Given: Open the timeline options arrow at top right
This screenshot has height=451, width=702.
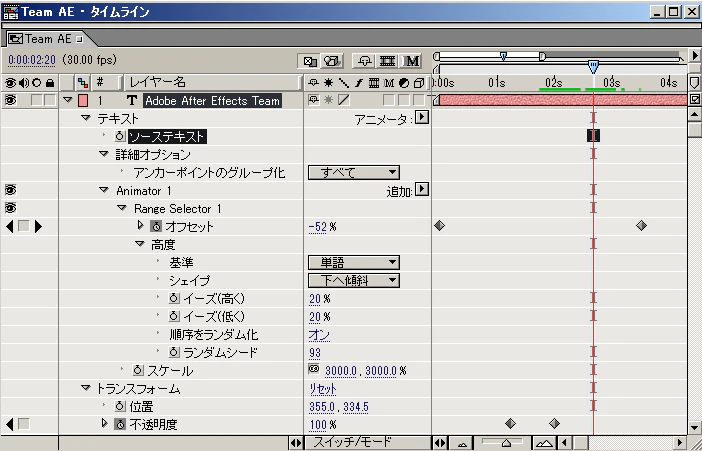Looking at the screenshot, I should click(x=695, y=56).
